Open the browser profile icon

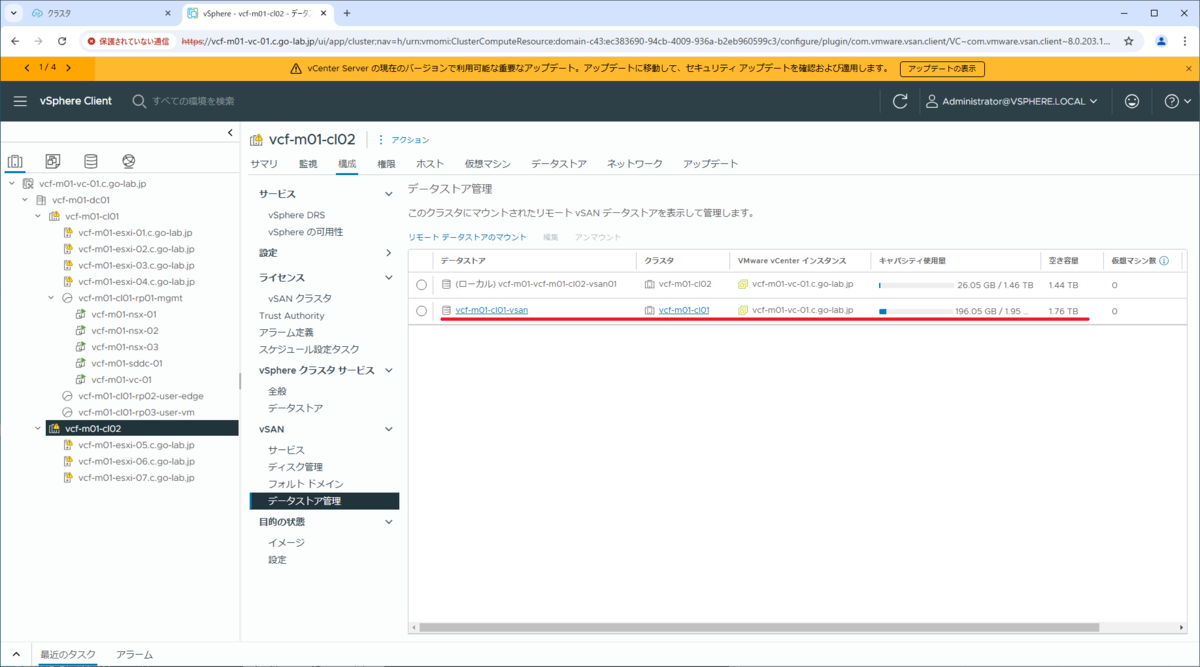click(1161, 41)
